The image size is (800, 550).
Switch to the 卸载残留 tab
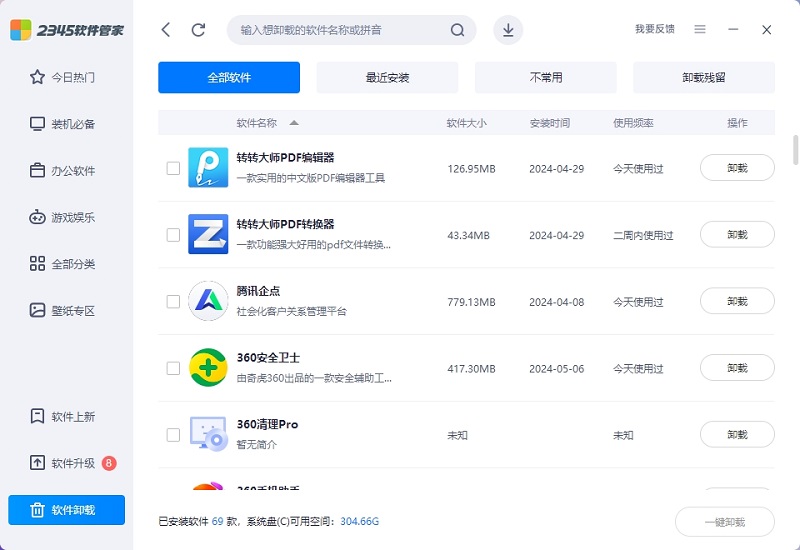pyautogui.click(x=704, y=78)
